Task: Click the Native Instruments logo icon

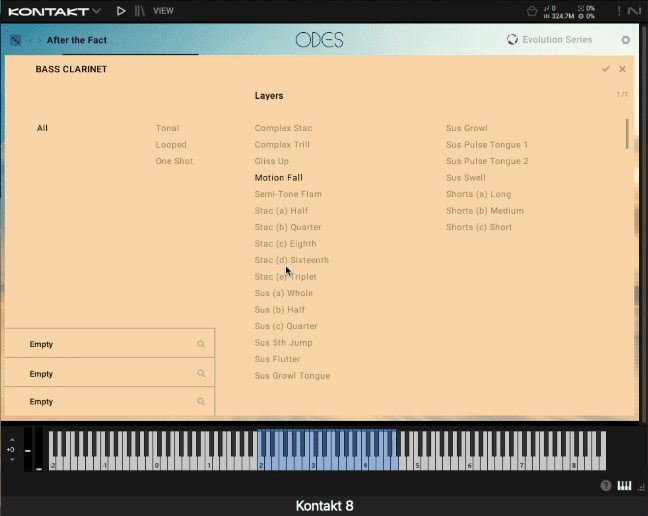Action: (634, 11)
